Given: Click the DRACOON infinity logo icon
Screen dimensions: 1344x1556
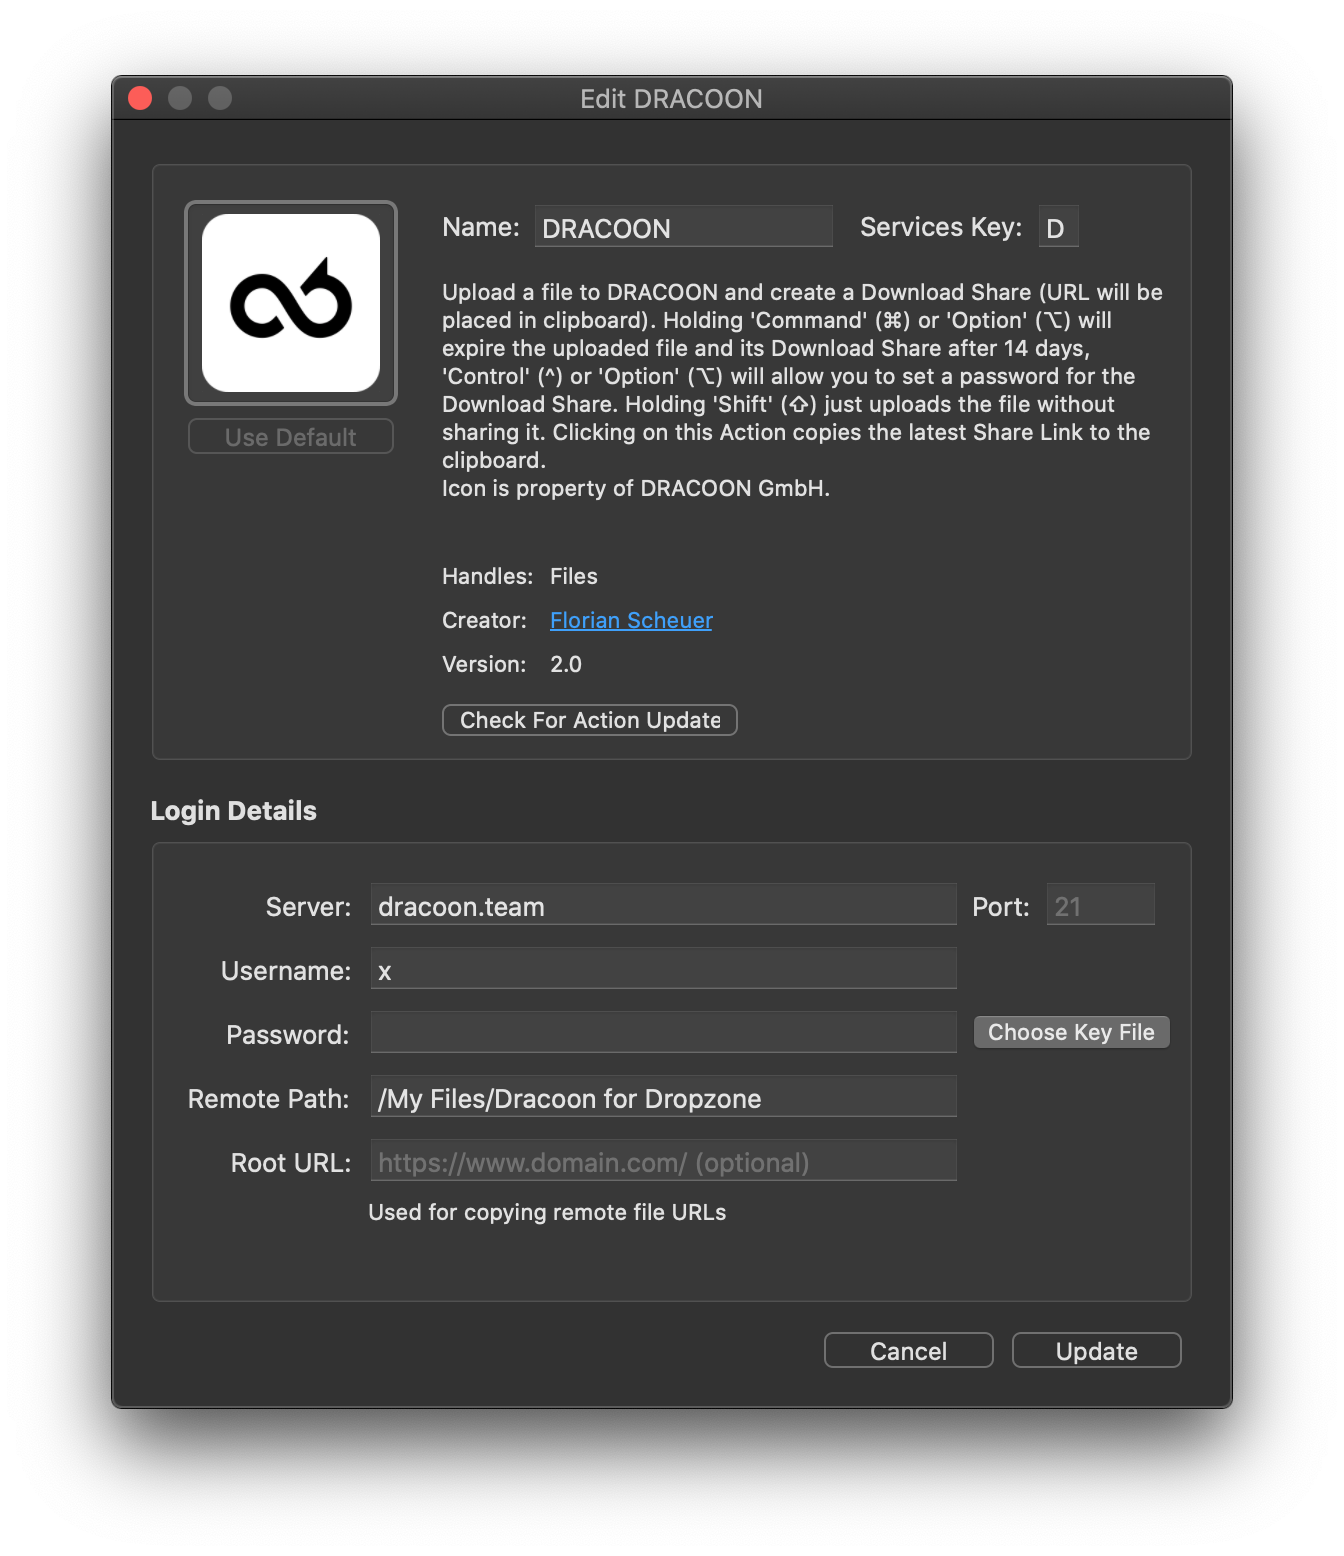Looking at the screenshot, I should [x=290, y=302].
